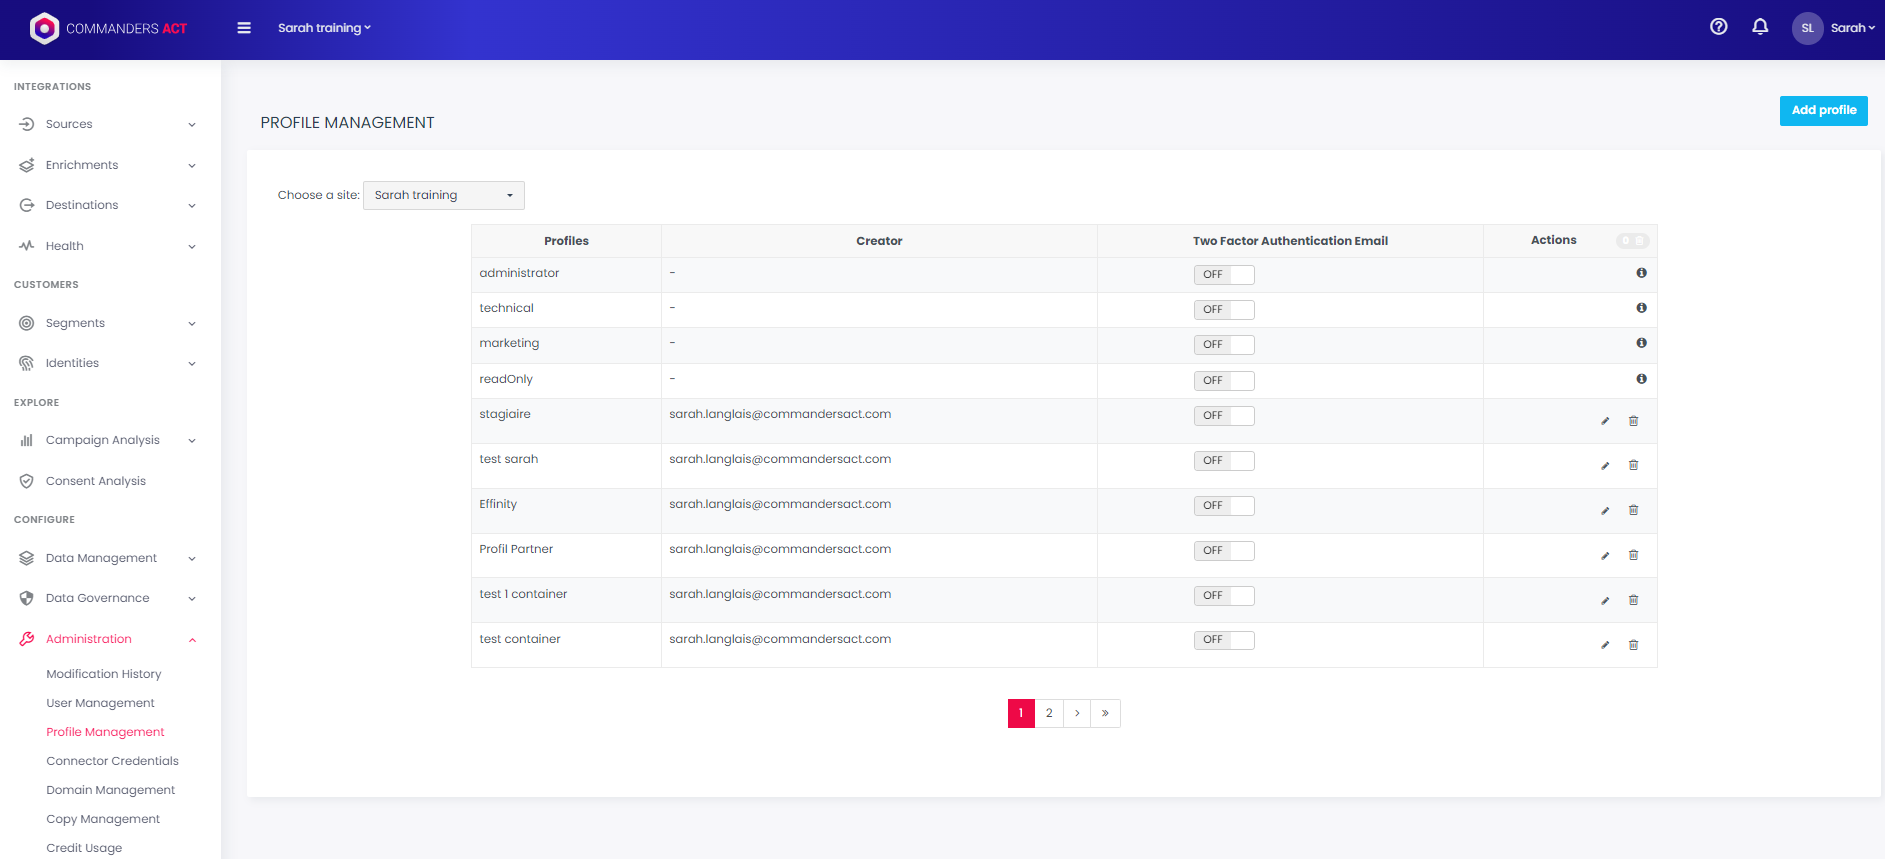Go to Connector Credentials page
The width and height of the screenshot is (1885, 859).
tap(112, 761)
